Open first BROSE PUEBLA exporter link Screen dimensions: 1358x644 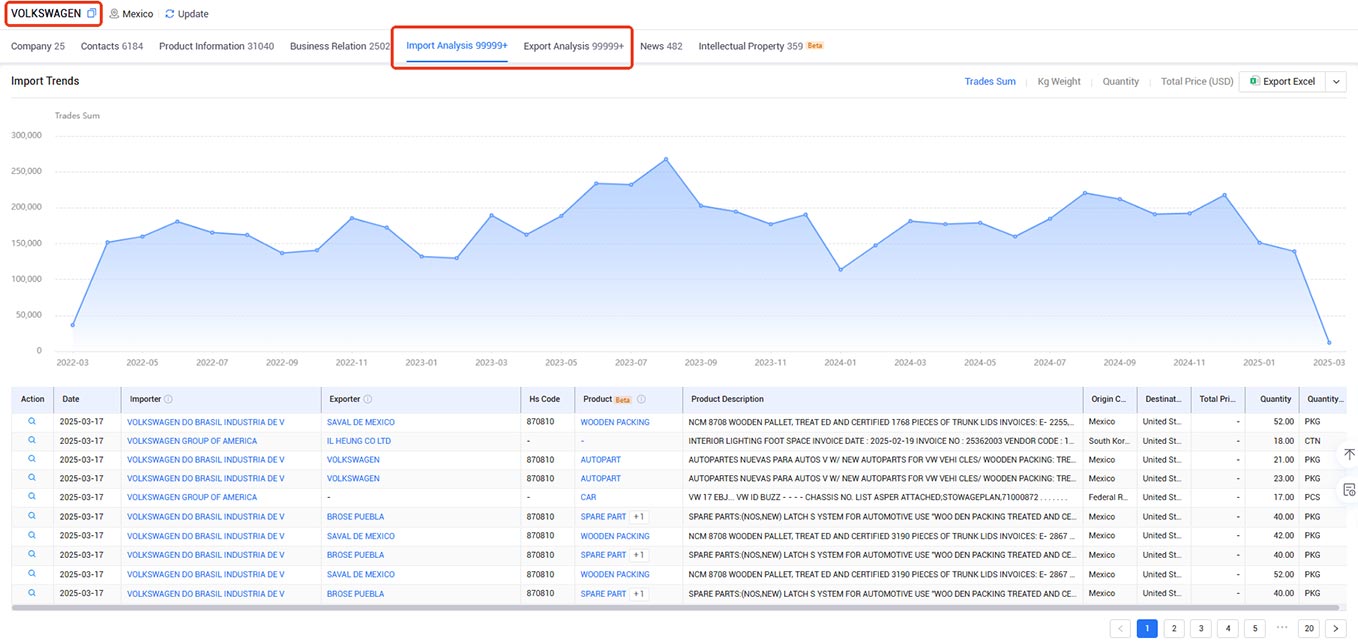tap(355, 517)
